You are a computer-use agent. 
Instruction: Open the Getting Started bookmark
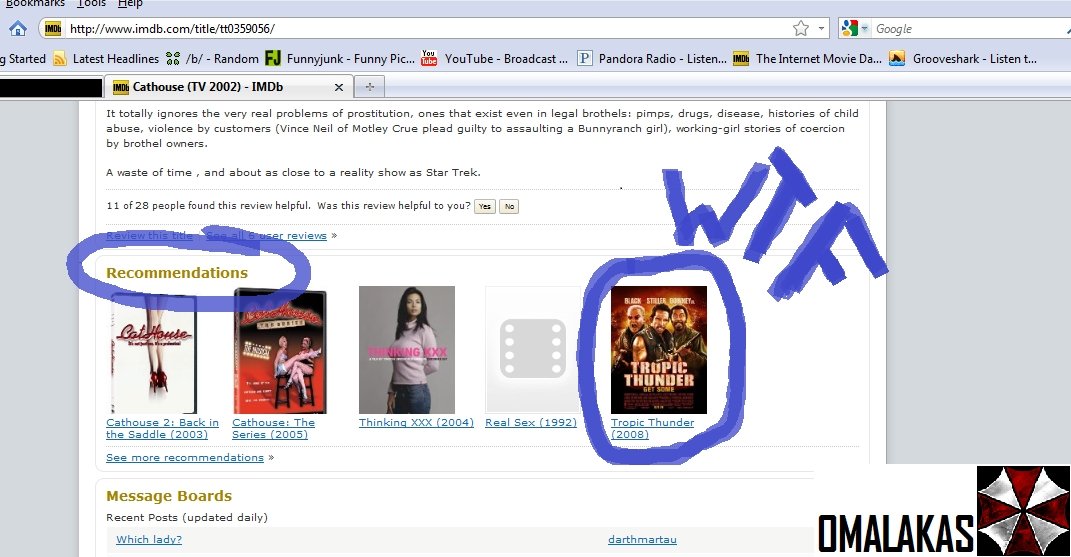coord(23,59)
